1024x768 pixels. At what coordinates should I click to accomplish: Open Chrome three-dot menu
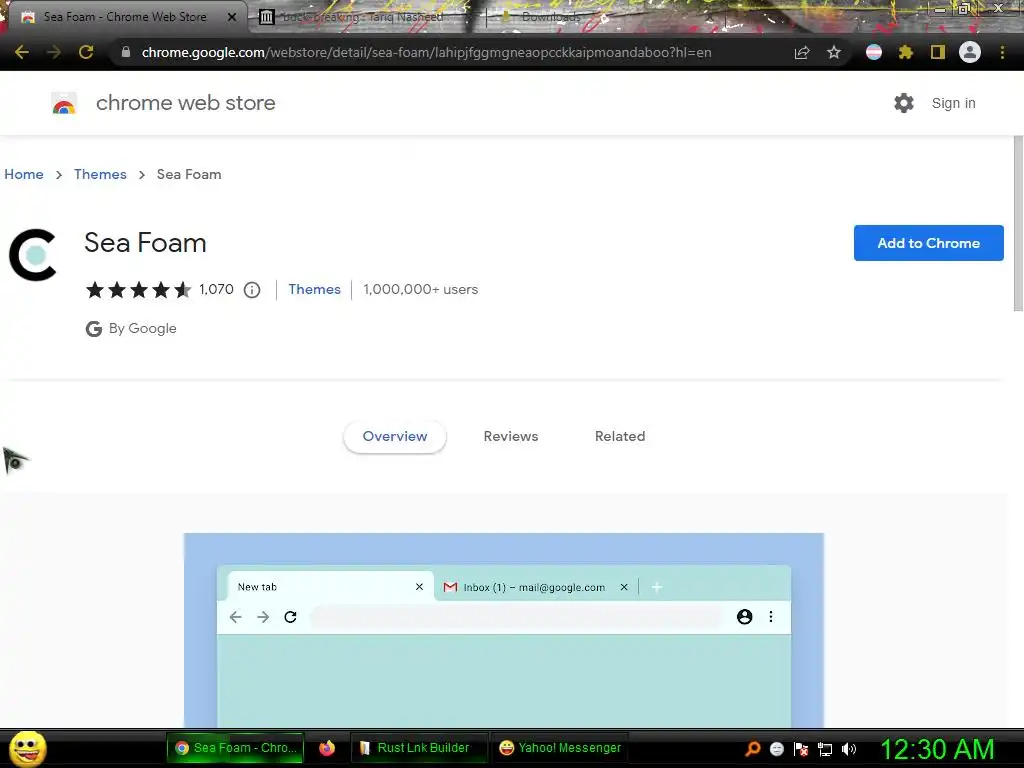tap(1002, 52)
